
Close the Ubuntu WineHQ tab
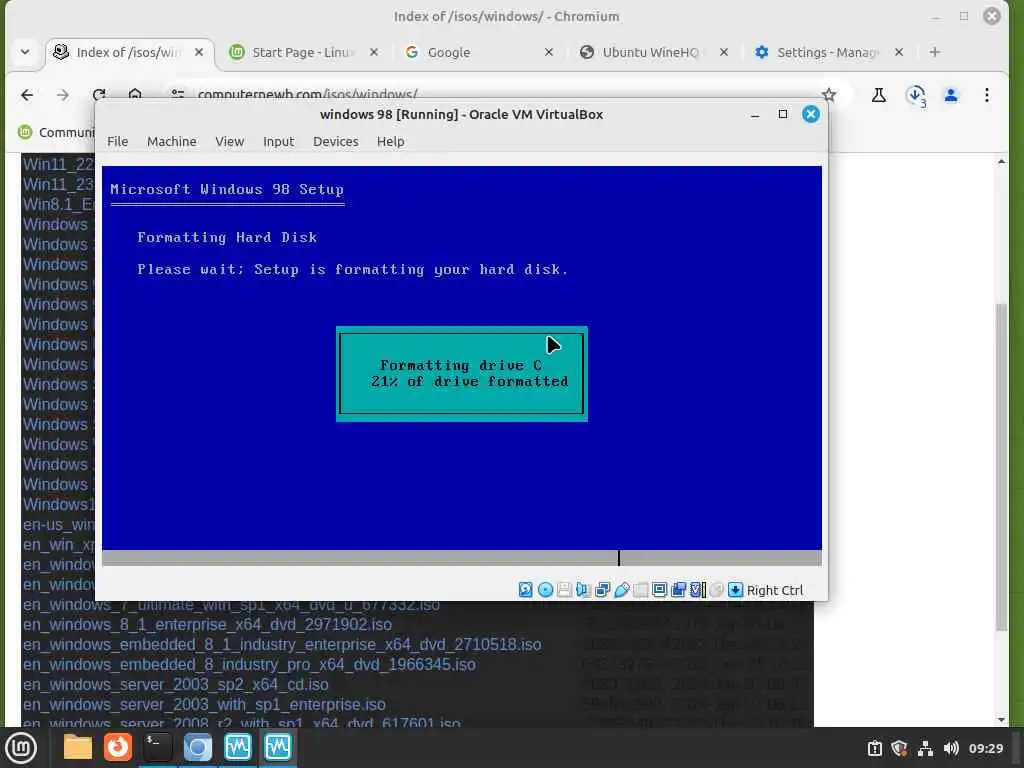724,52
